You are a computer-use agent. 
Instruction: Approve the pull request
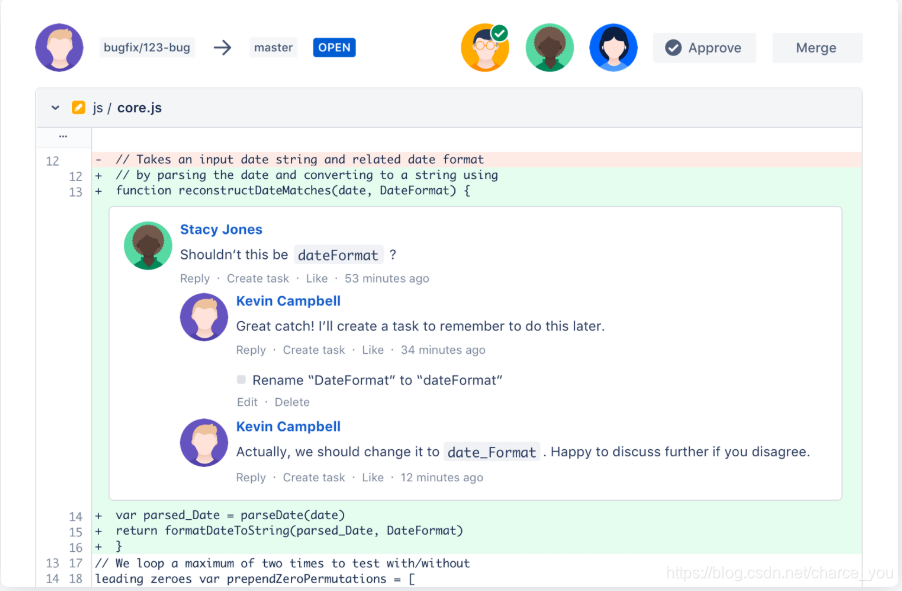(x=704, y=48)
